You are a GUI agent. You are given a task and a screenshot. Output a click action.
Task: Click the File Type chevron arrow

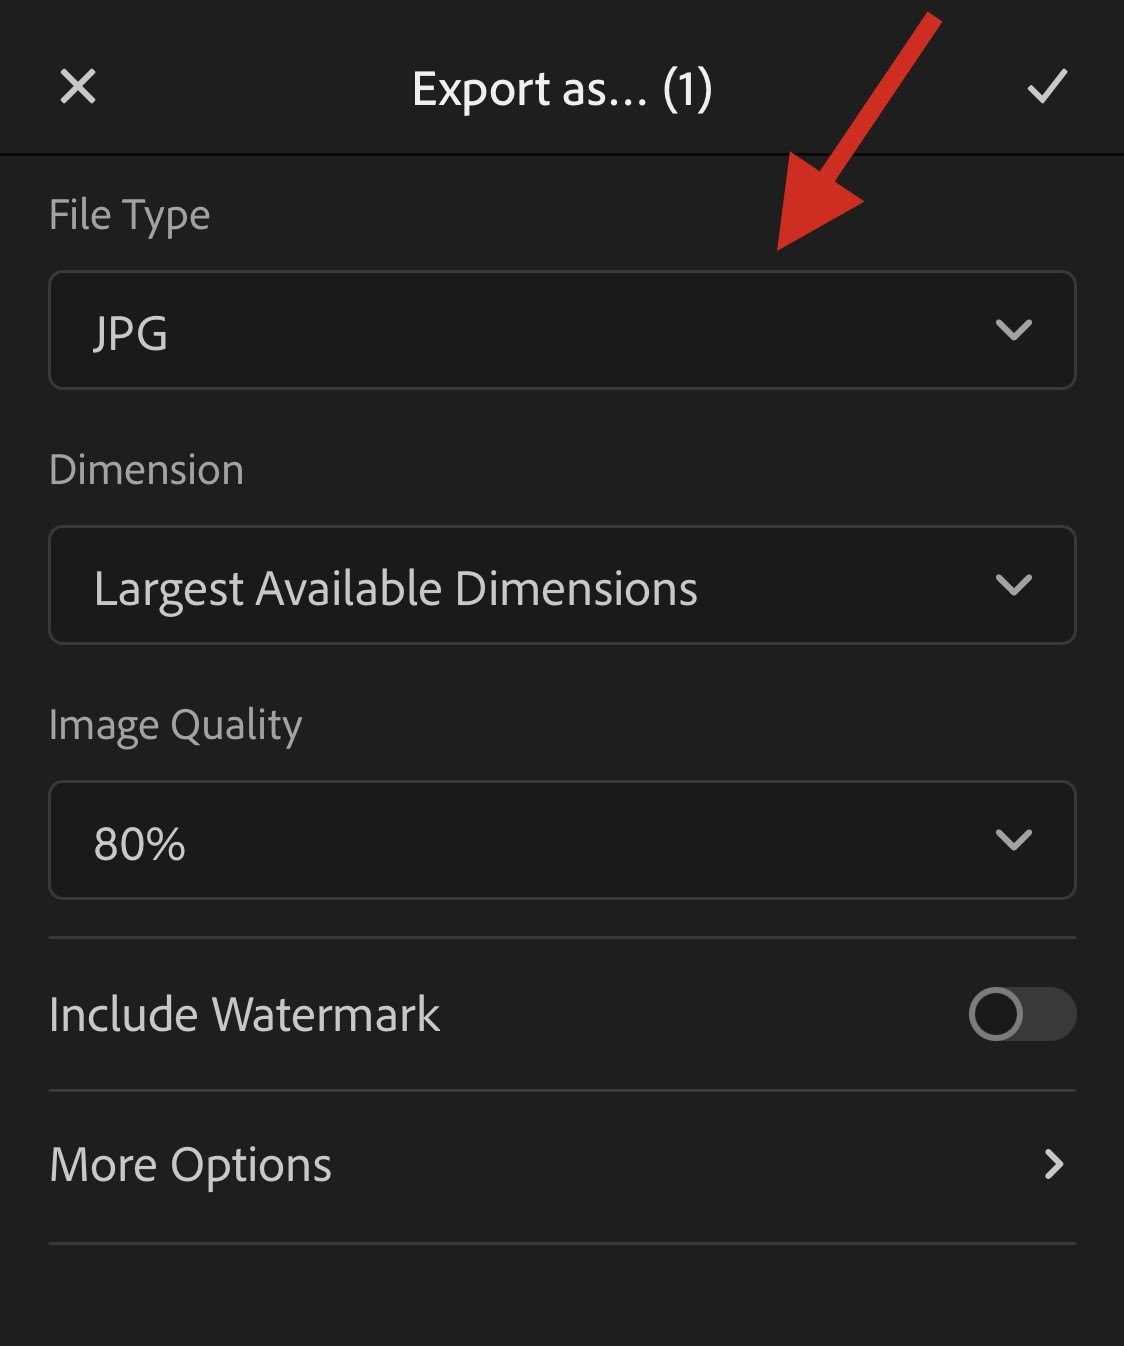click(x=1013, y=330)
